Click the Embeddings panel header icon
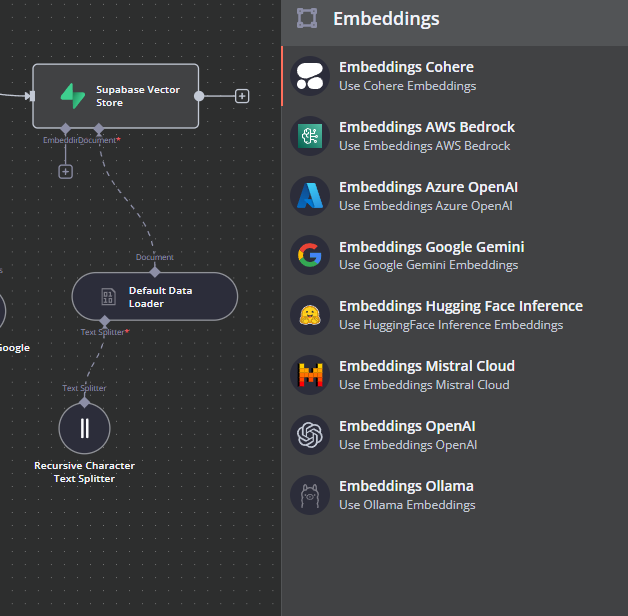The height and width of the screenshot is (616, 628). 308,19
